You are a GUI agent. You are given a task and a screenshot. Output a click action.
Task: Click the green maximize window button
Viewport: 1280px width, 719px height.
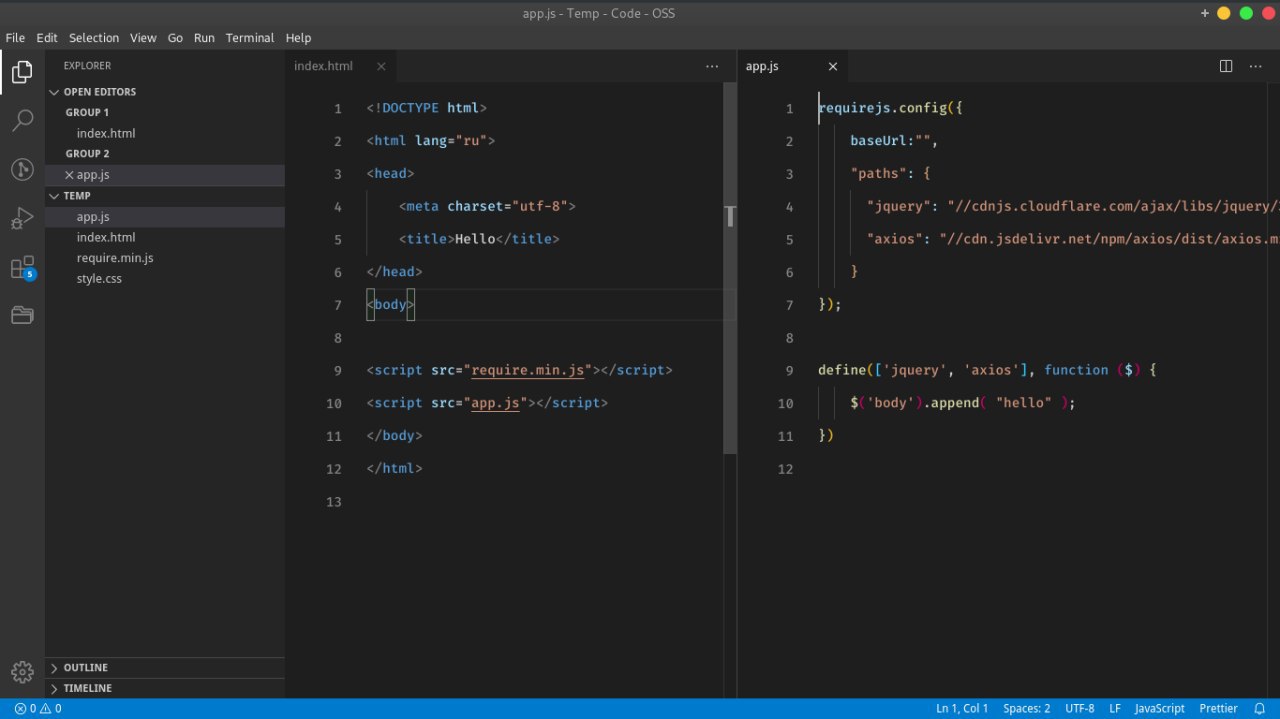(x=1246, y=13)
